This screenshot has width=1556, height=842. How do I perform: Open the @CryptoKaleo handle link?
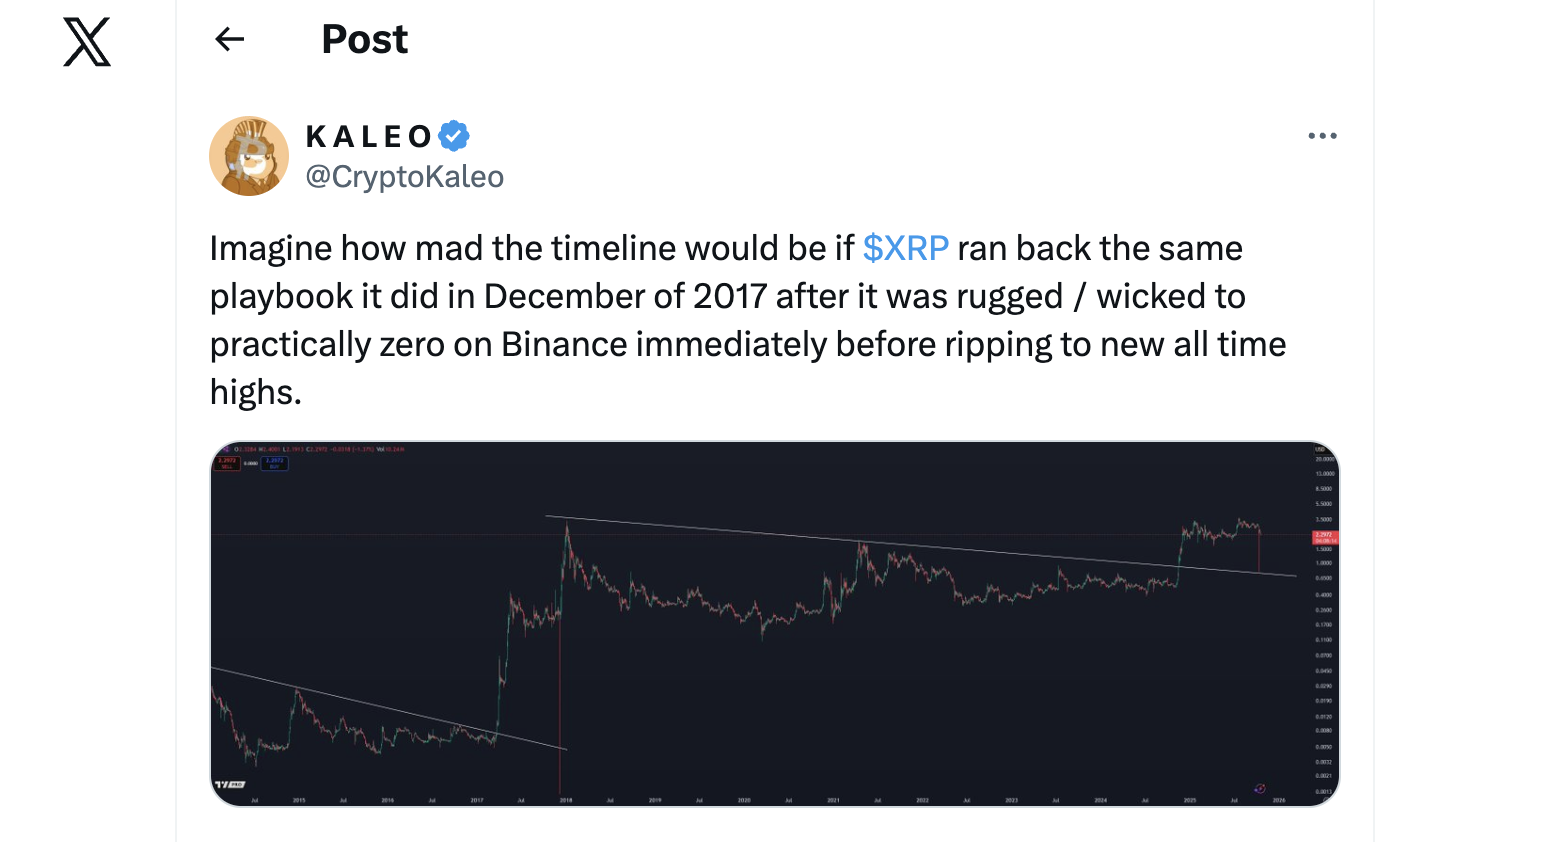[x=404, y=177]
